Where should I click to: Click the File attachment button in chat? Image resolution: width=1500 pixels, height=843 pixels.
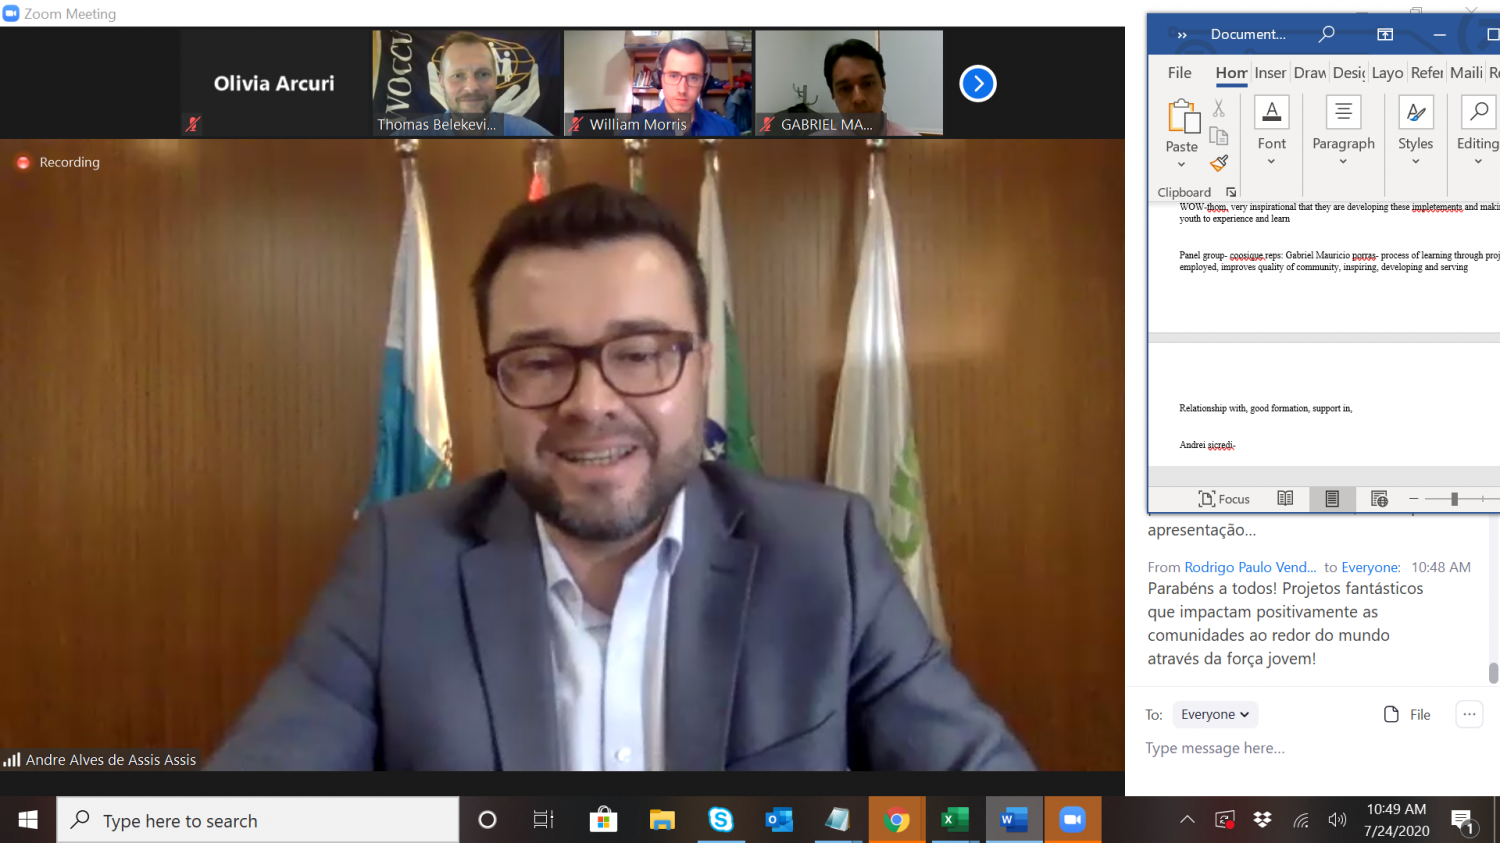pos(1407,714)
